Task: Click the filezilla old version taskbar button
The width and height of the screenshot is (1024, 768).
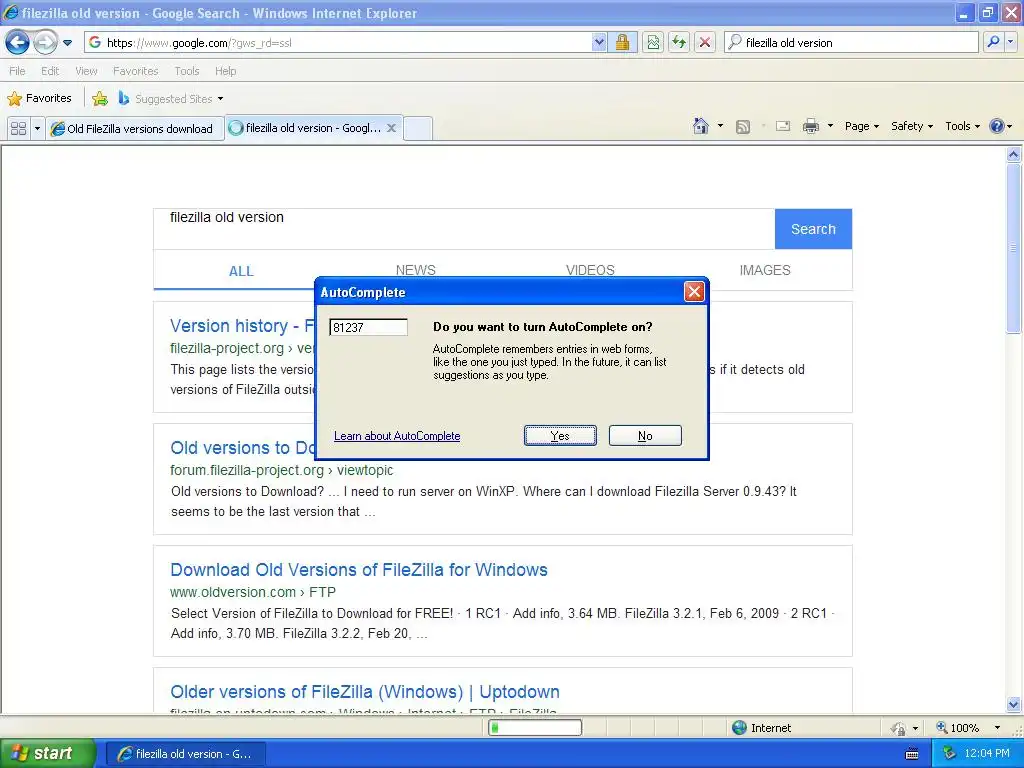Action: coord(186,754)
